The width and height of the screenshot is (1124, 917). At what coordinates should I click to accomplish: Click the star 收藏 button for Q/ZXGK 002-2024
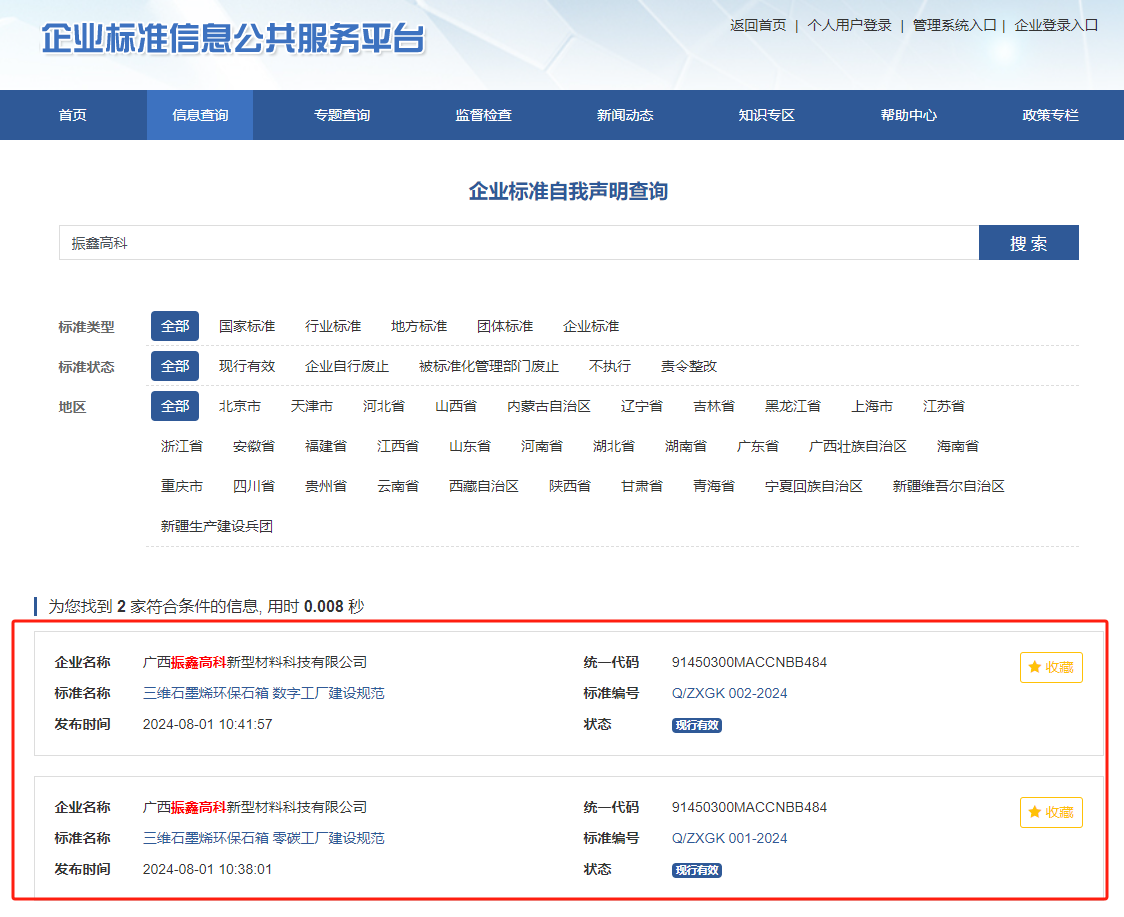(1050, 668)
